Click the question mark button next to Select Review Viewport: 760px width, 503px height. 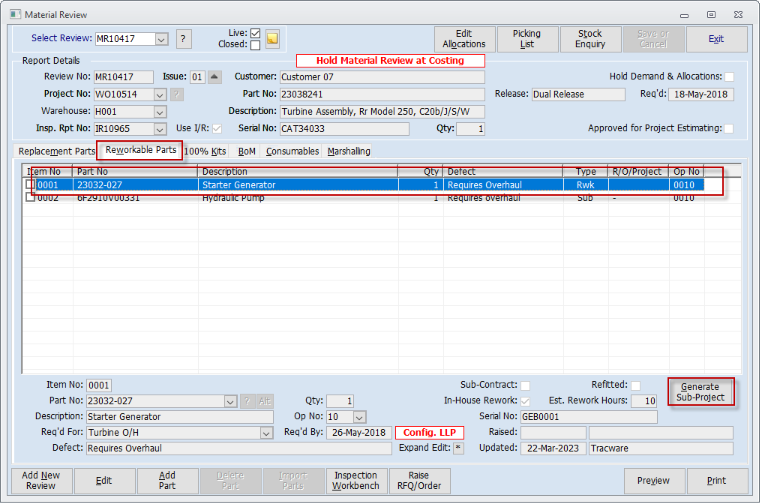click(183, 39)
